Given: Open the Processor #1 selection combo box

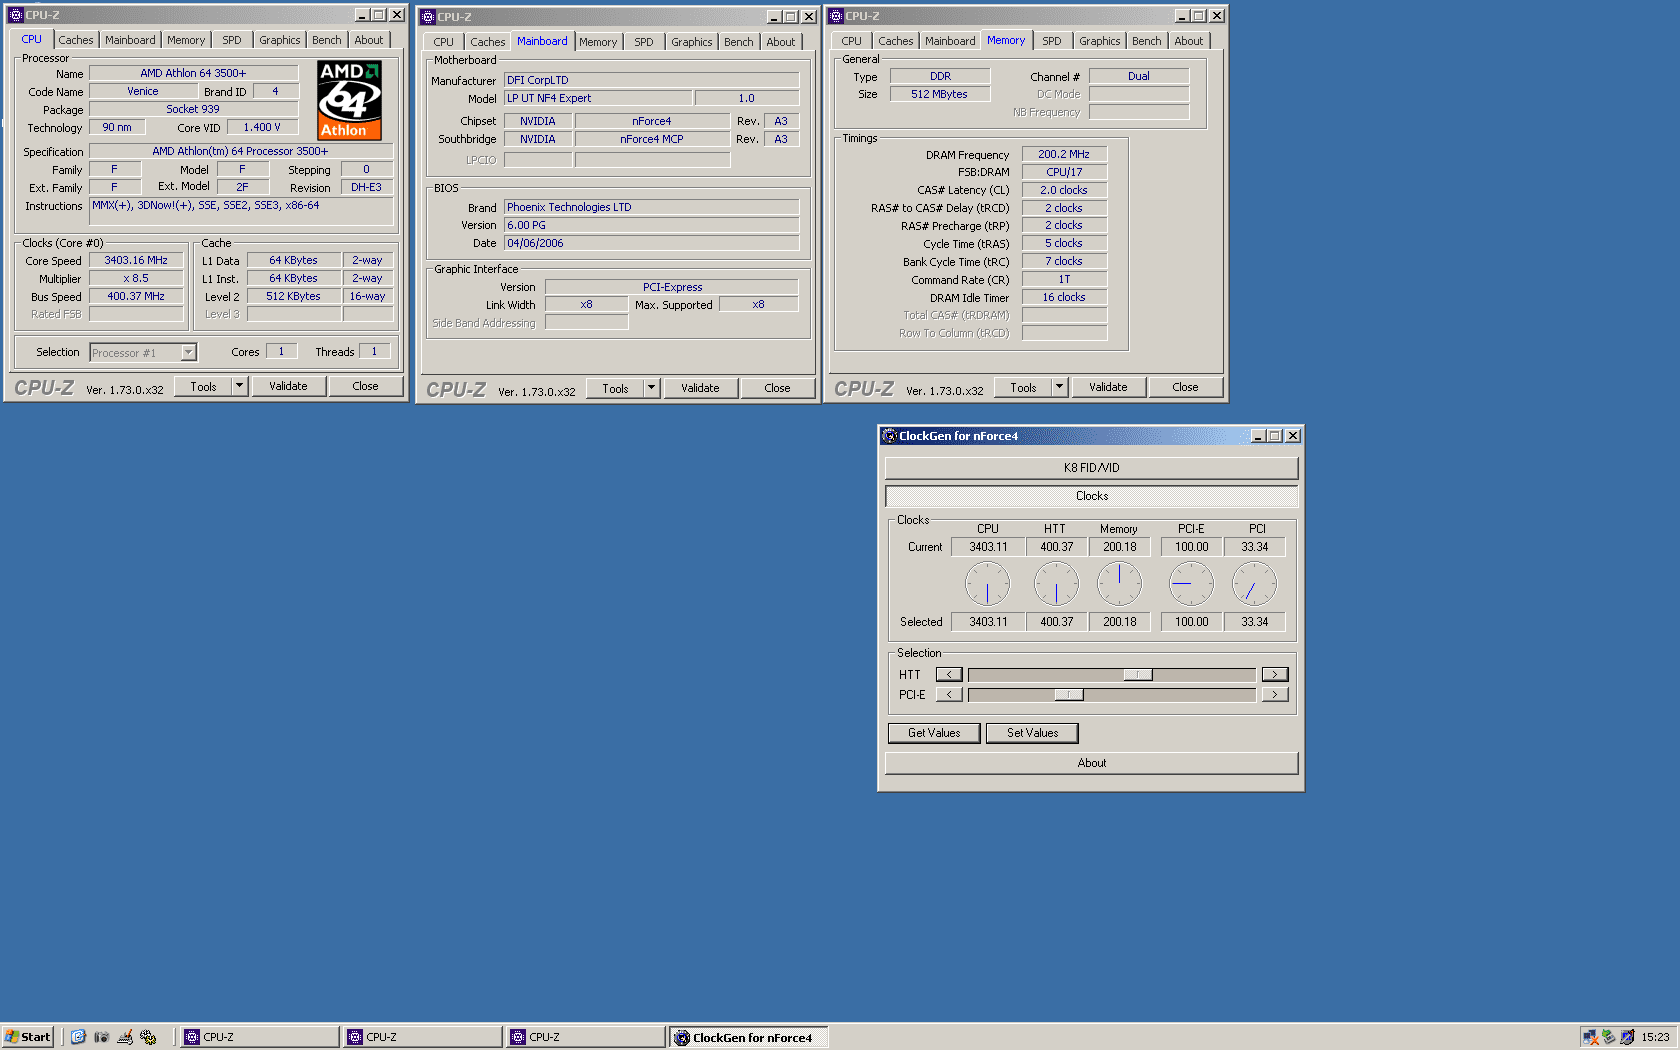Looking at the screenshot, I should [144, 353].
